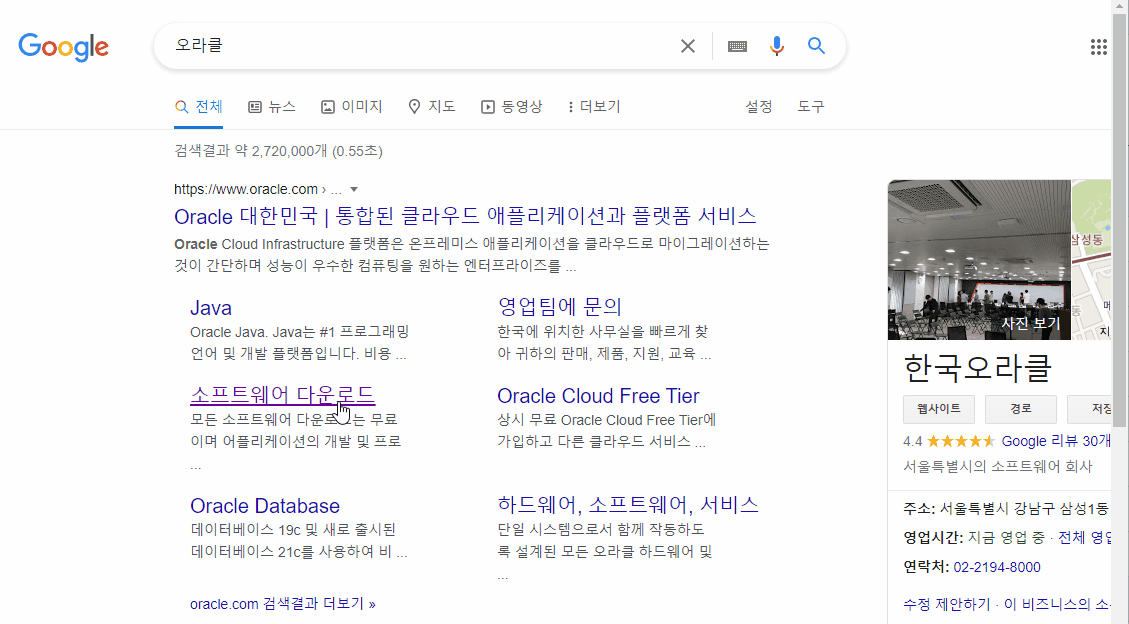Open the map thumbnail showing 삼성동

(1092, 260)
